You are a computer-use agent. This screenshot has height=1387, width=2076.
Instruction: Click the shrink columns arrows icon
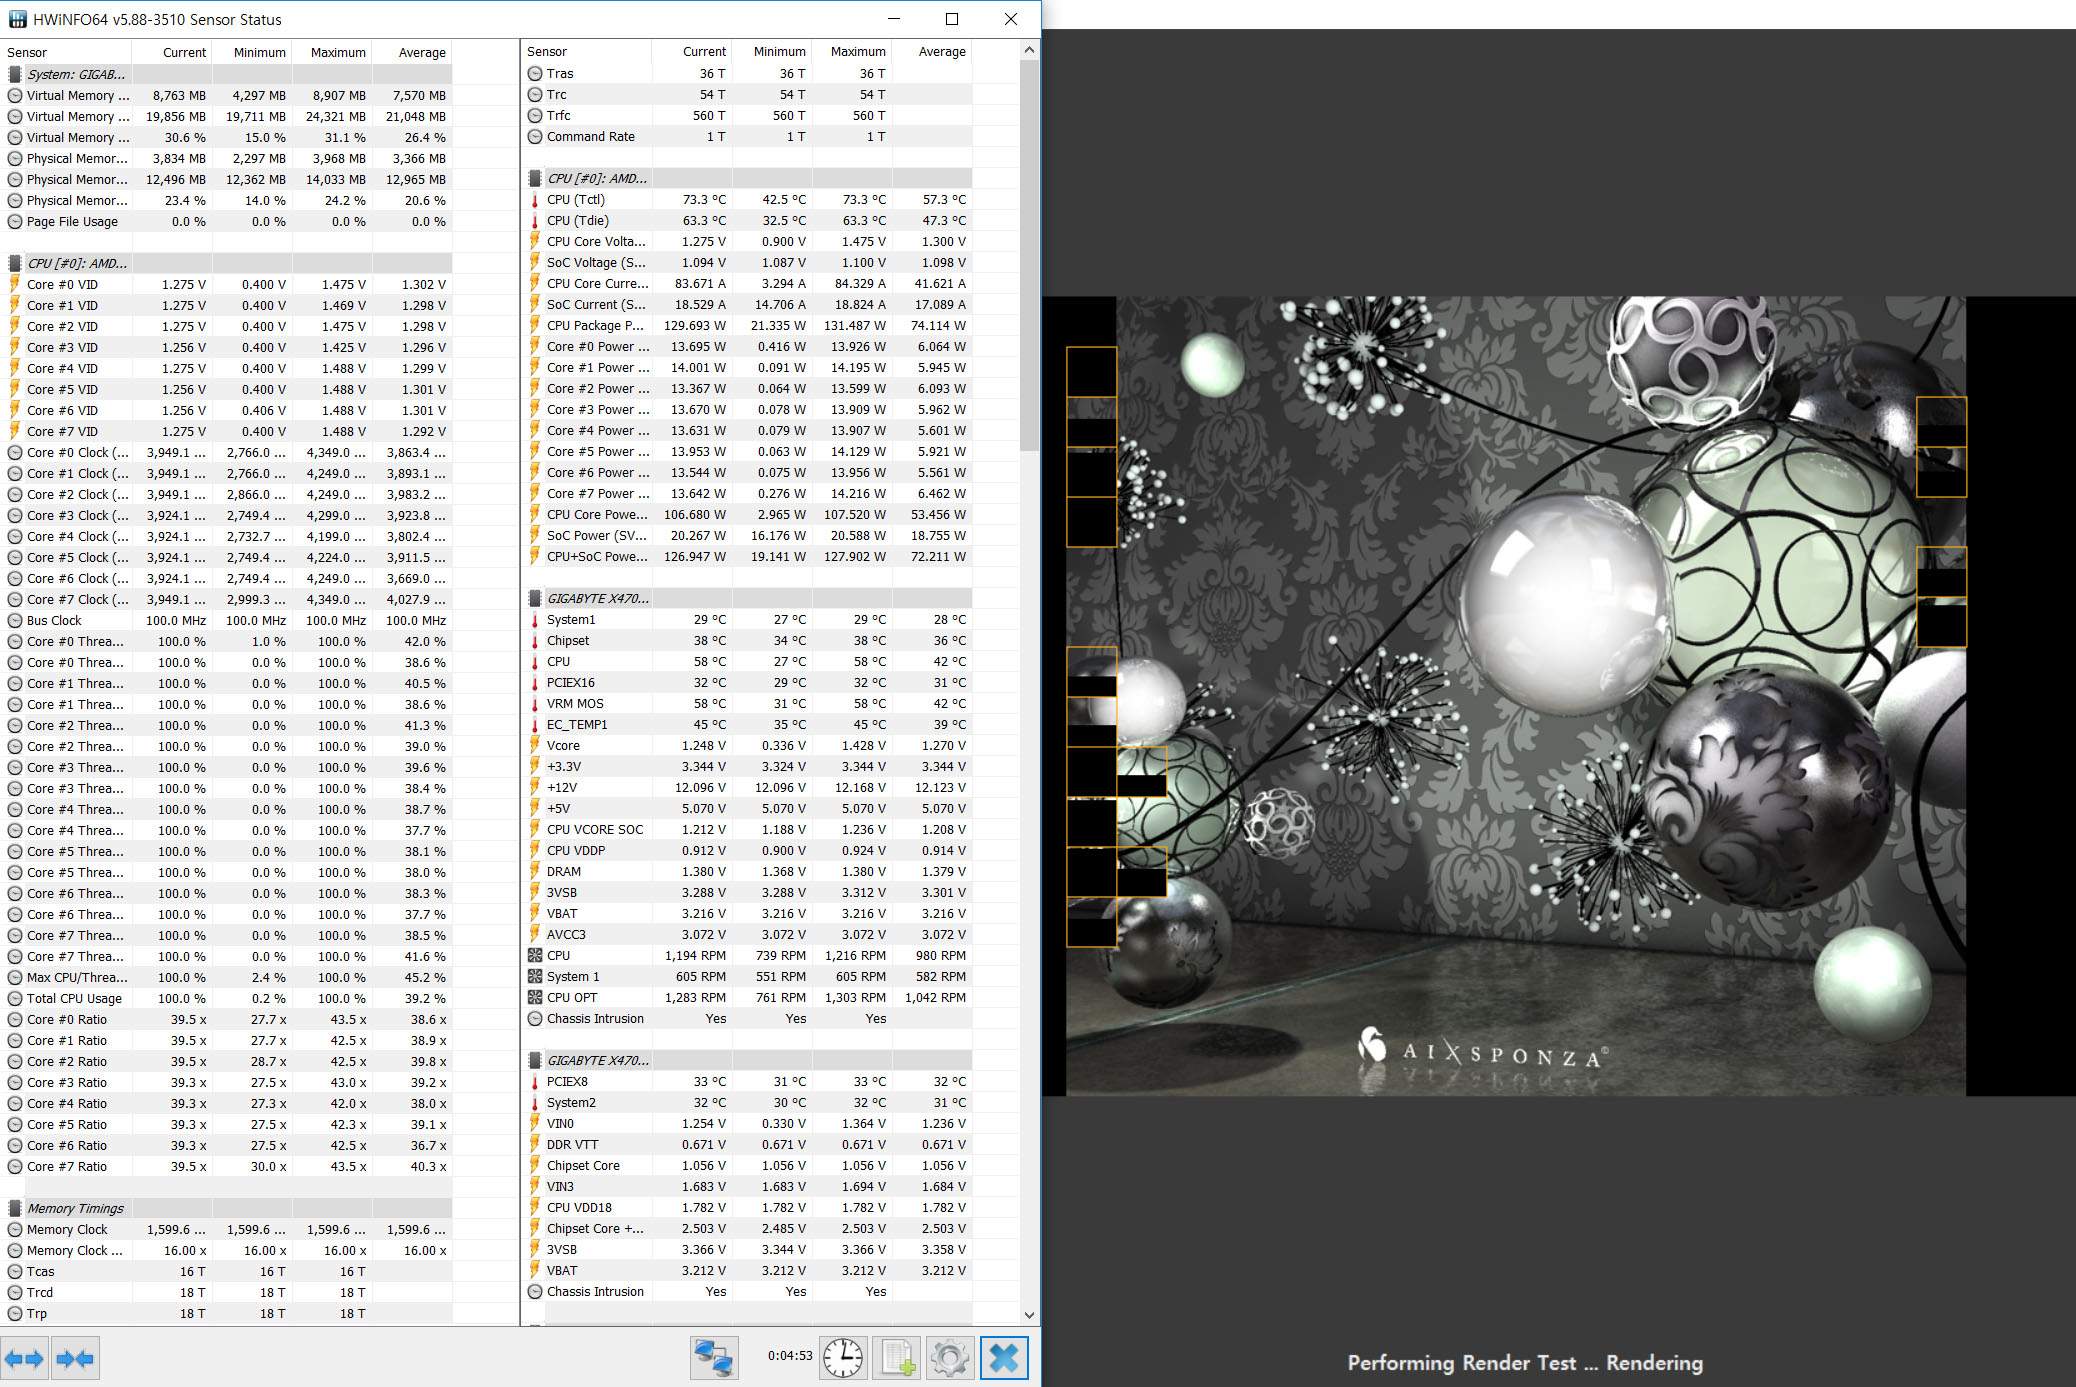tap(75, 1358)
